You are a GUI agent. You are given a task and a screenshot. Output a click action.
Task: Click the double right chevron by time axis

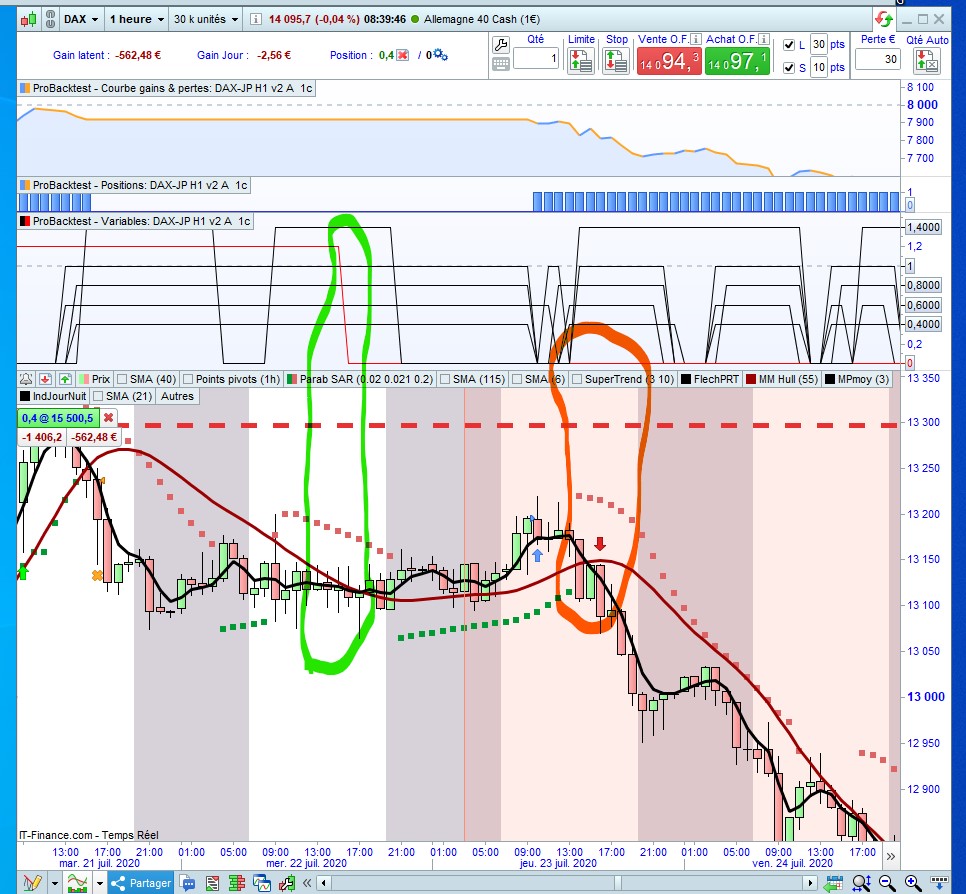(890, 856)
